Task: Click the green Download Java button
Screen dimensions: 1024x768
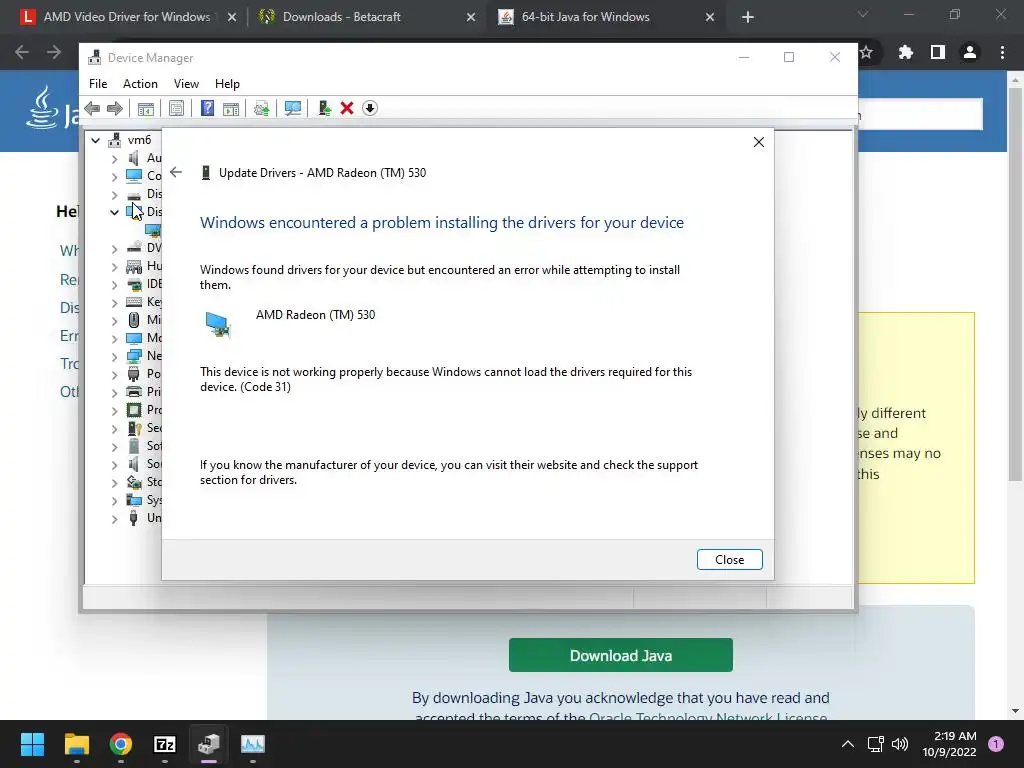Action: click(x=620, y=655)
